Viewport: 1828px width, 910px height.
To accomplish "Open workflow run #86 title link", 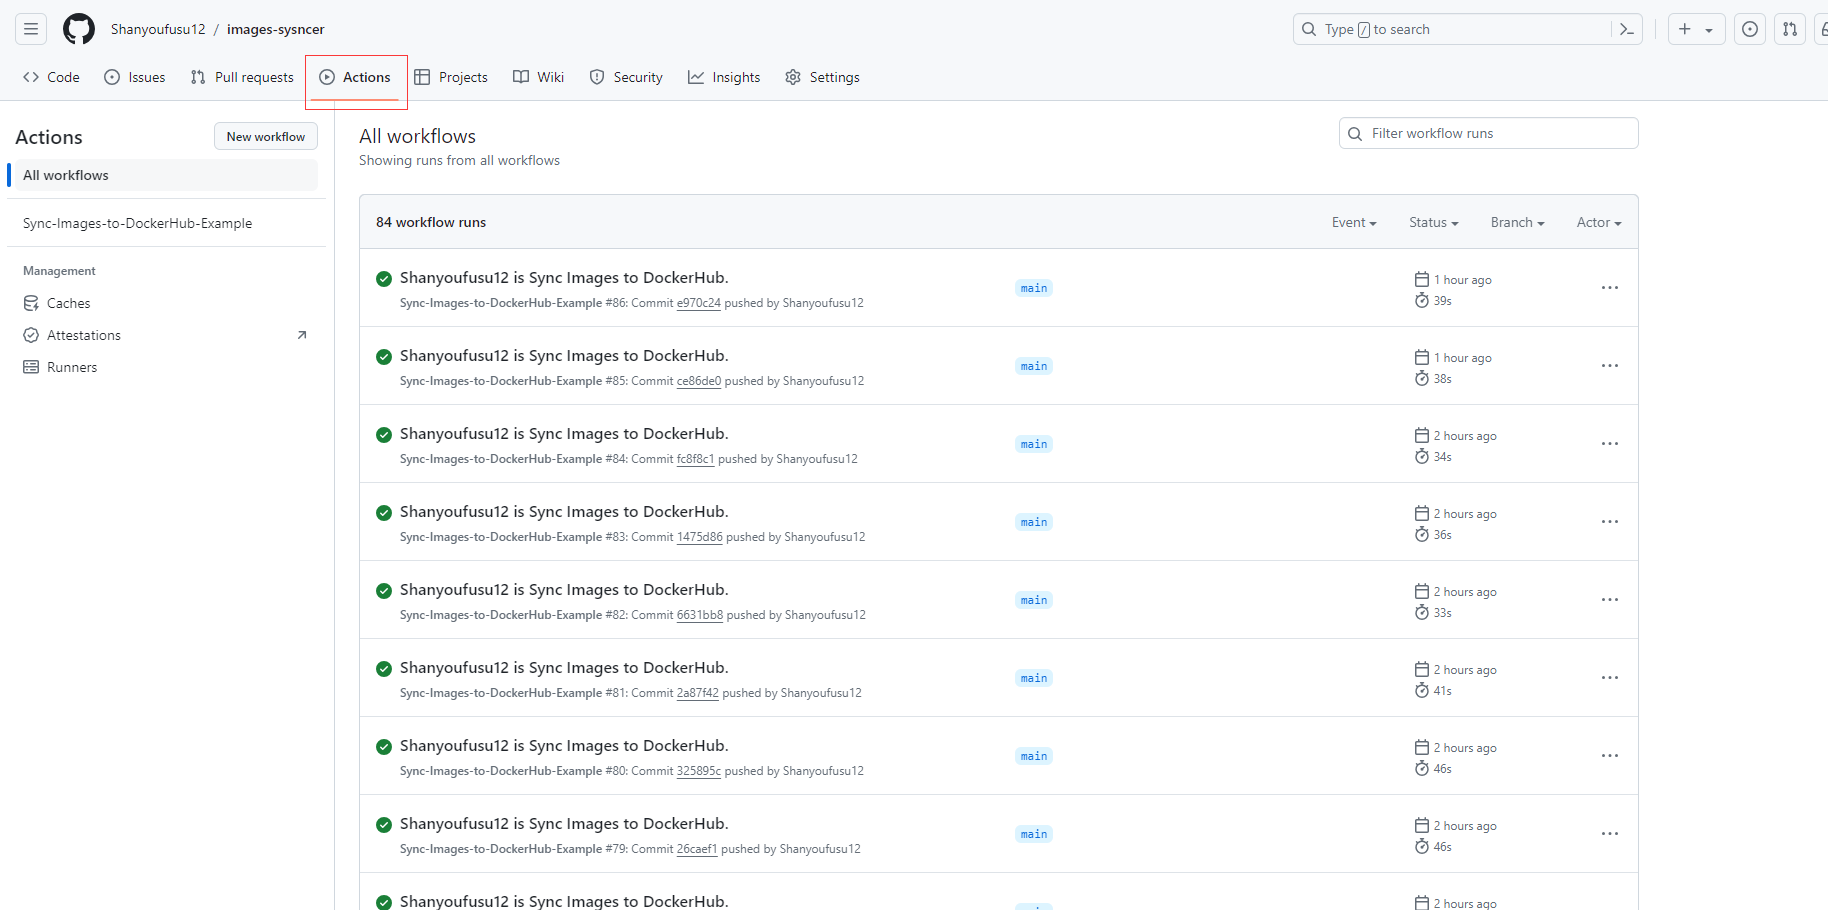I will tap(564, 277).
